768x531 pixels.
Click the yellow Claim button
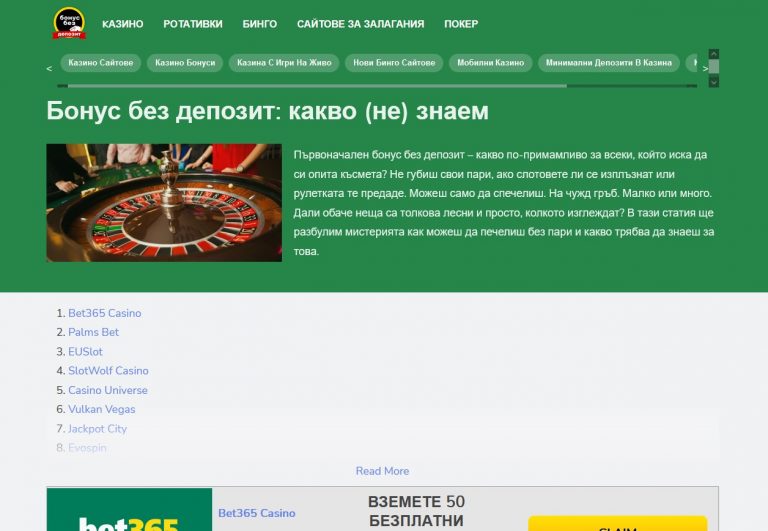[617, 524]
